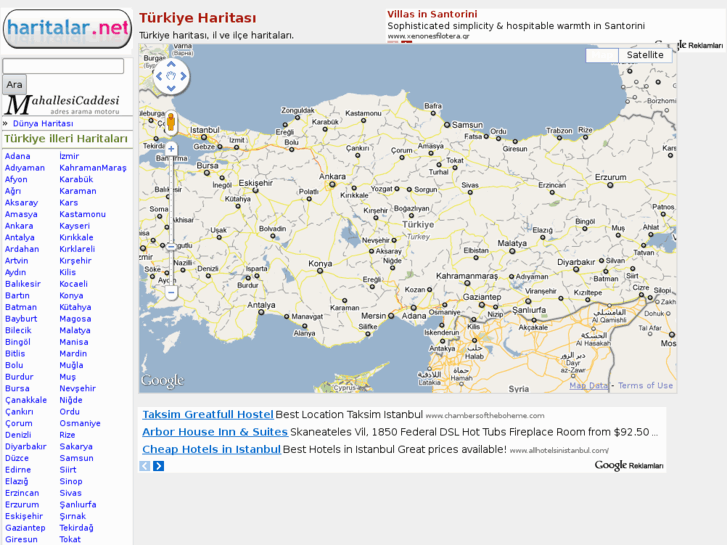
Task: Open the Balıkesir map link
Action: coord(23,284)
